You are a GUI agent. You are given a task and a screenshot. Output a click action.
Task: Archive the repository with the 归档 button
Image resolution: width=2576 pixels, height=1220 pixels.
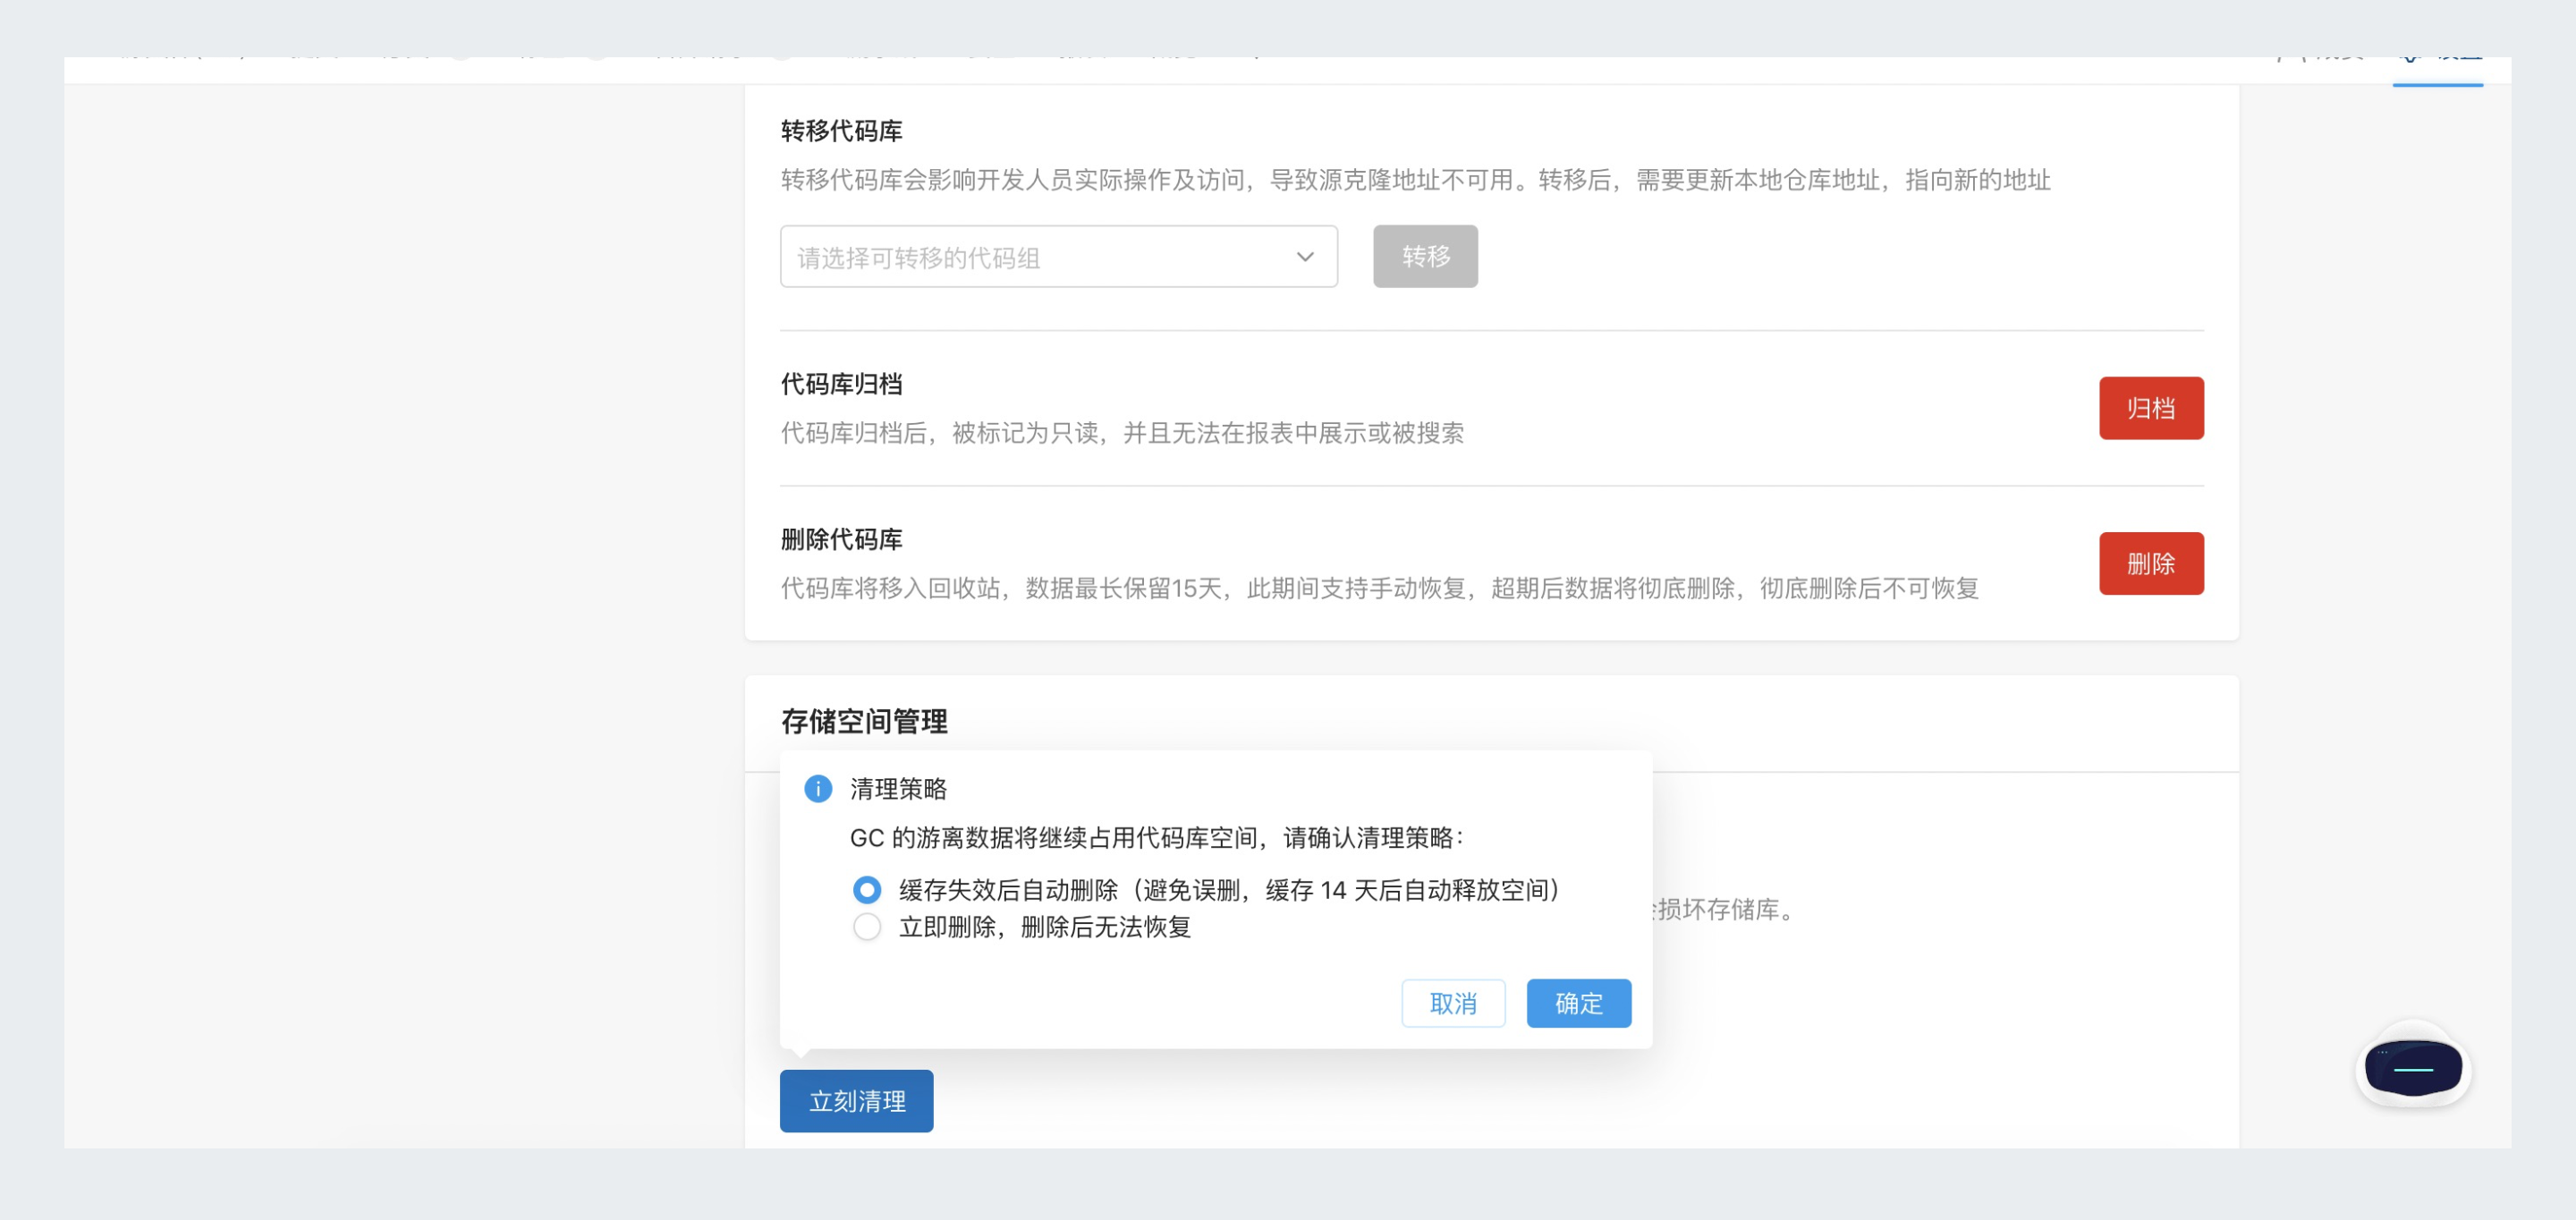[x=2151, y=407]
